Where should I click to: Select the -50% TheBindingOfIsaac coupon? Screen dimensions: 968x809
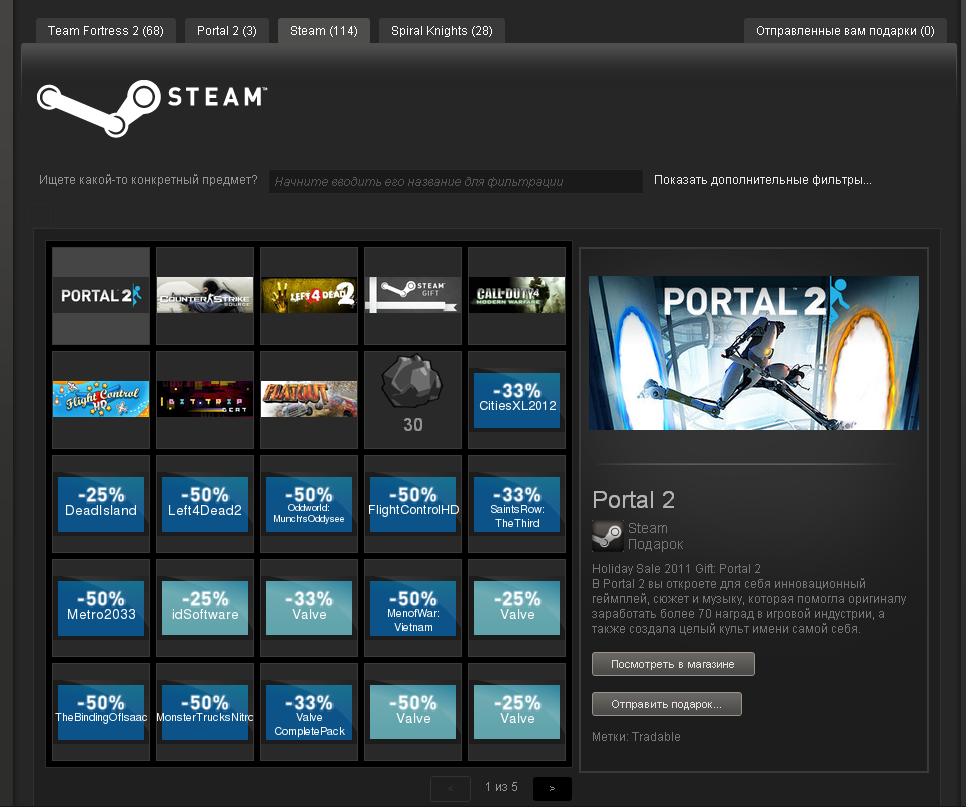(x=101, y=711)
